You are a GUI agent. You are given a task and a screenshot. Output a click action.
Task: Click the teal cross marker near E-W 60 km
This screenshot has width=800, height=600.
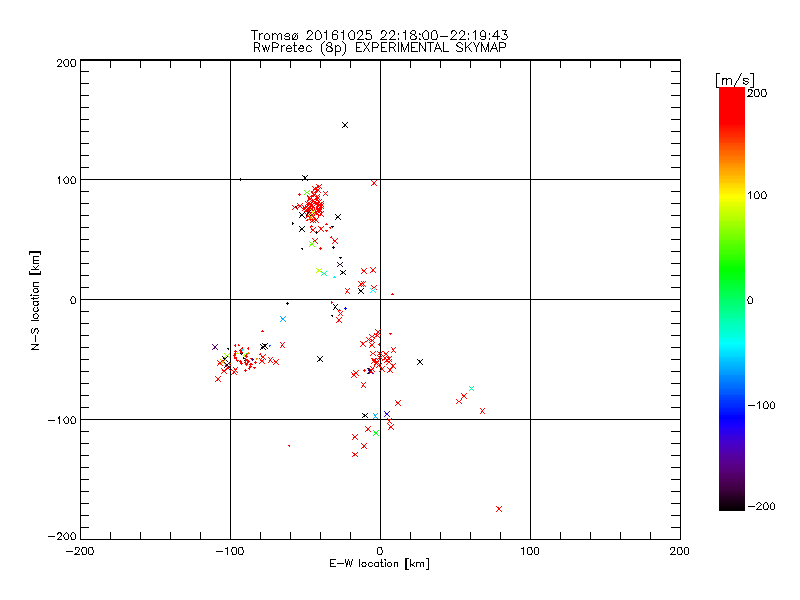(x=471, y=389)
